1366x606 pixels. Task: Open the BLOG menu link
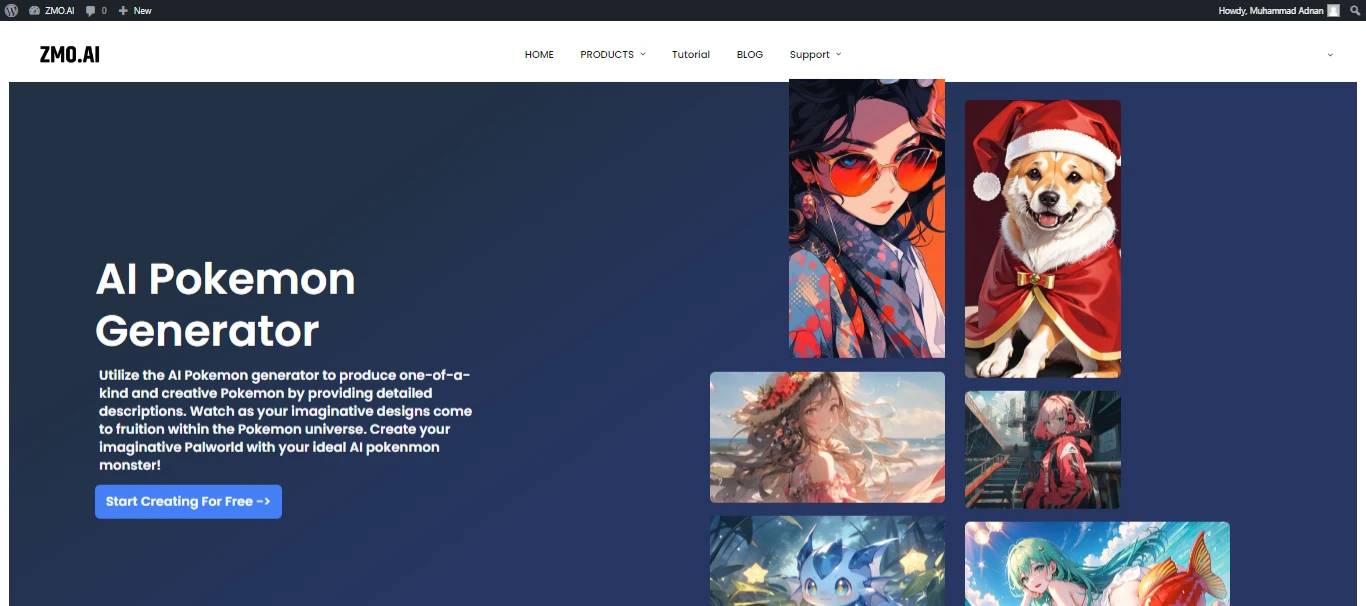(750, 54)
